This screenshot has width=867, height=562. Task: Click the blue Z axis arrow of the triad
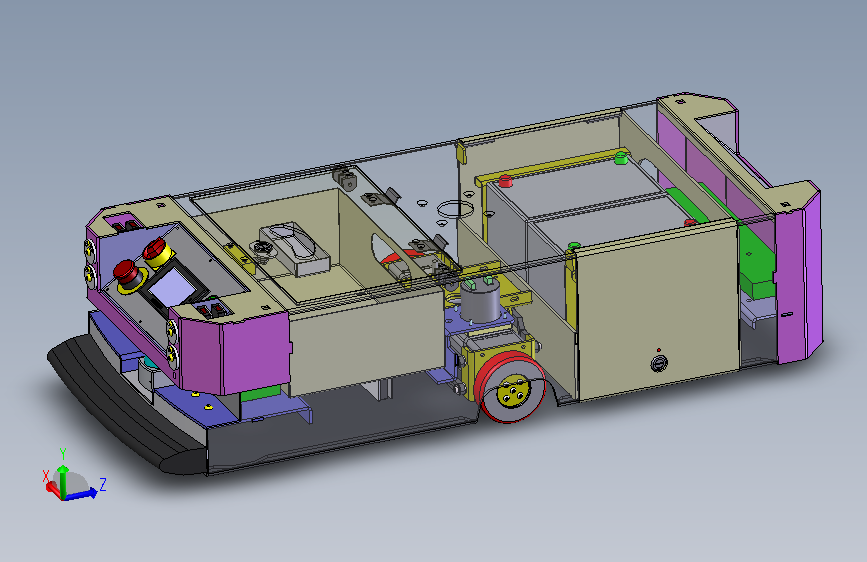coord(83,493)
